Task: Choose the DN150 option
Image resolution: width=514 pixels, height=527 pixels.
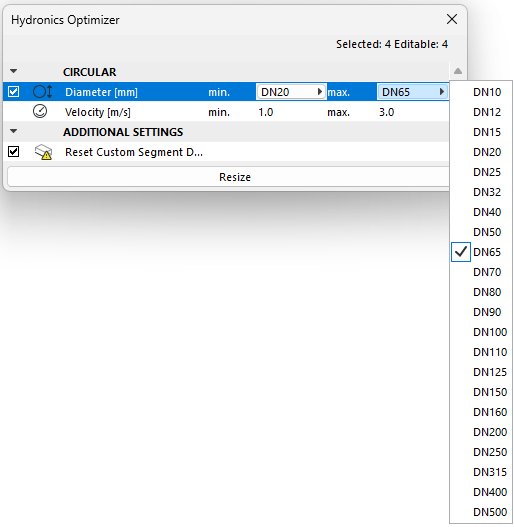Action: point(481,392)
